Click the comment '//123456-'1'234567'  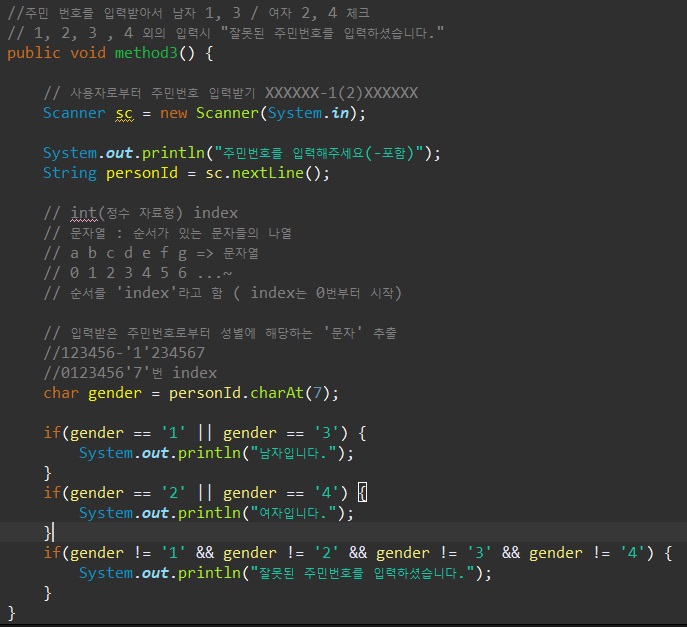point(124,353)
